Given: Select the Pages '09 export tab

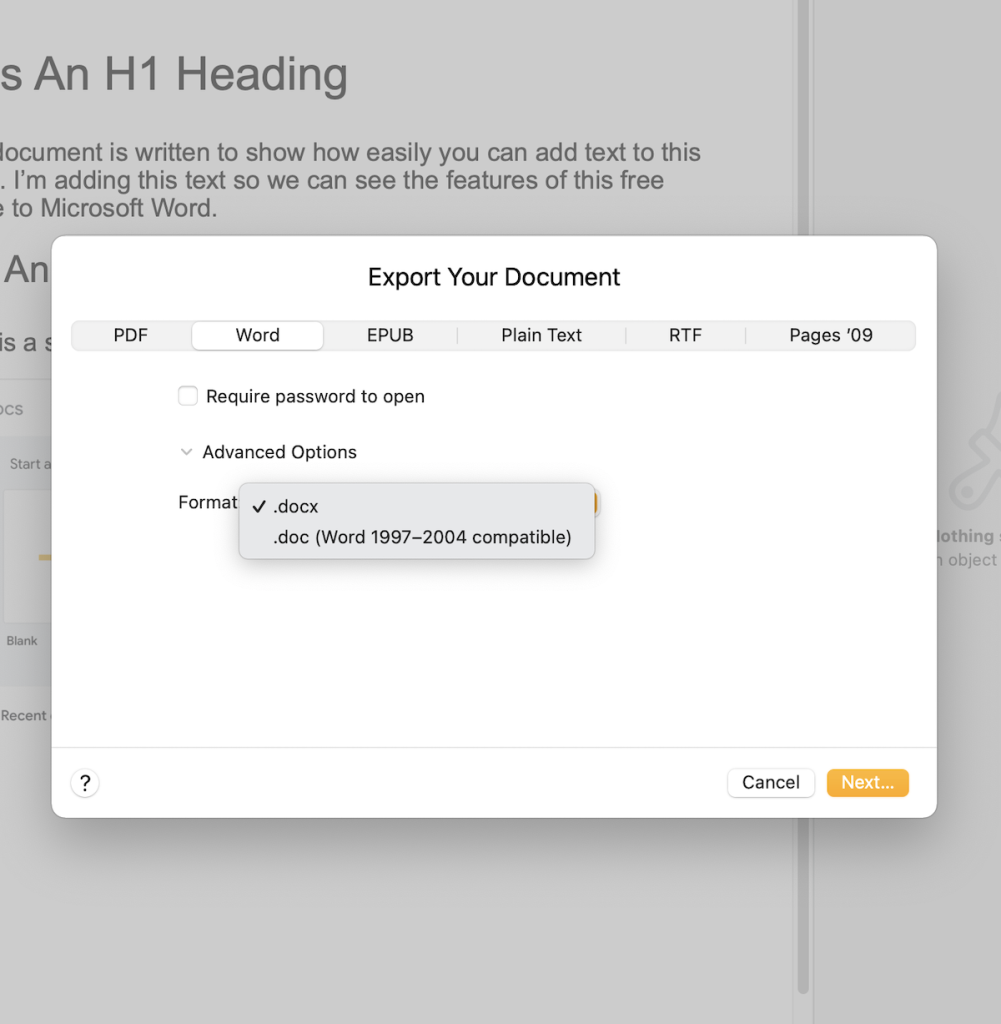Looking at the screenshot, I should [x=831, y=335].
